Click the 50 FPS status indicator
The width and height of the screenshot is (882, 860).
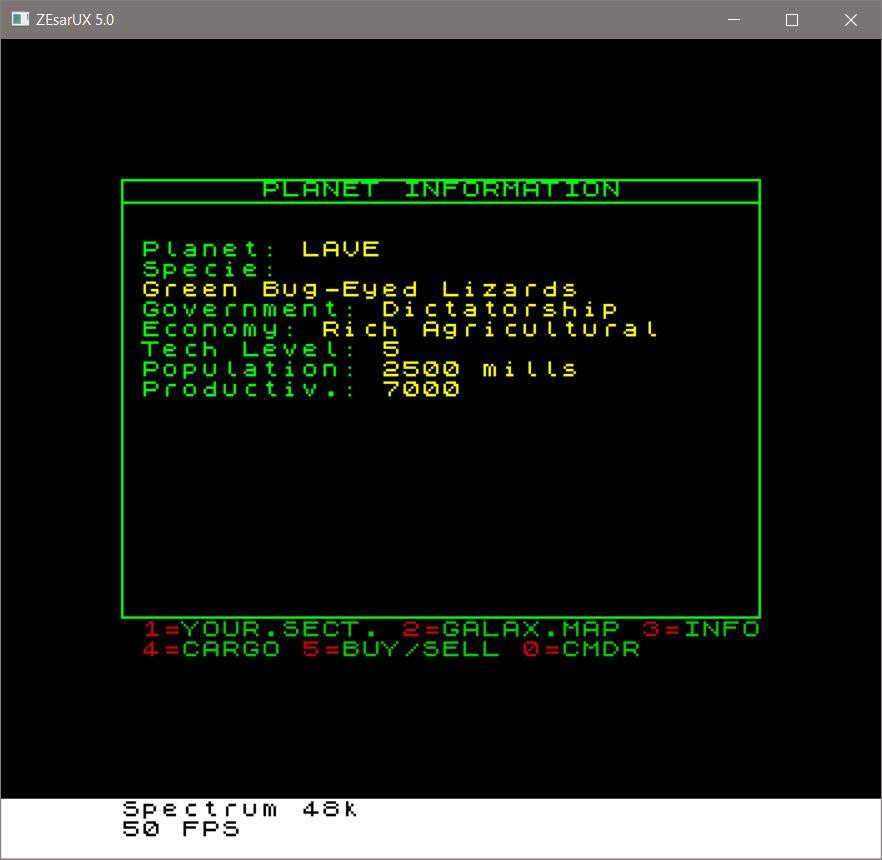tap(181, 829)
